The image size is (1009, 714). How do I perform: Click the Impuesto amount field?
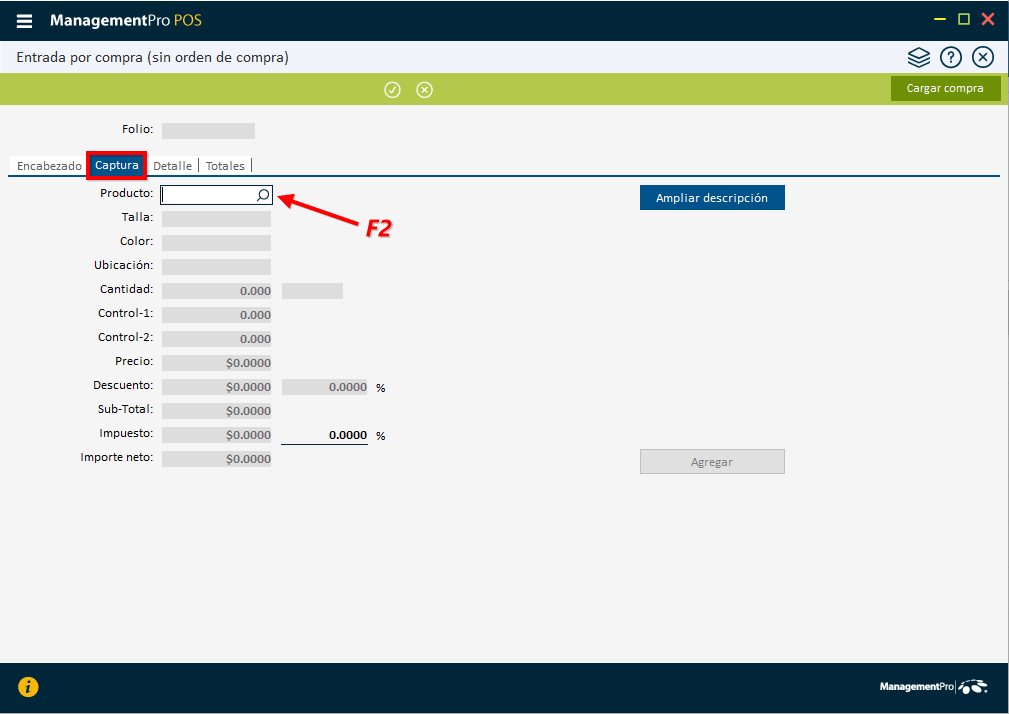(216, 435)
